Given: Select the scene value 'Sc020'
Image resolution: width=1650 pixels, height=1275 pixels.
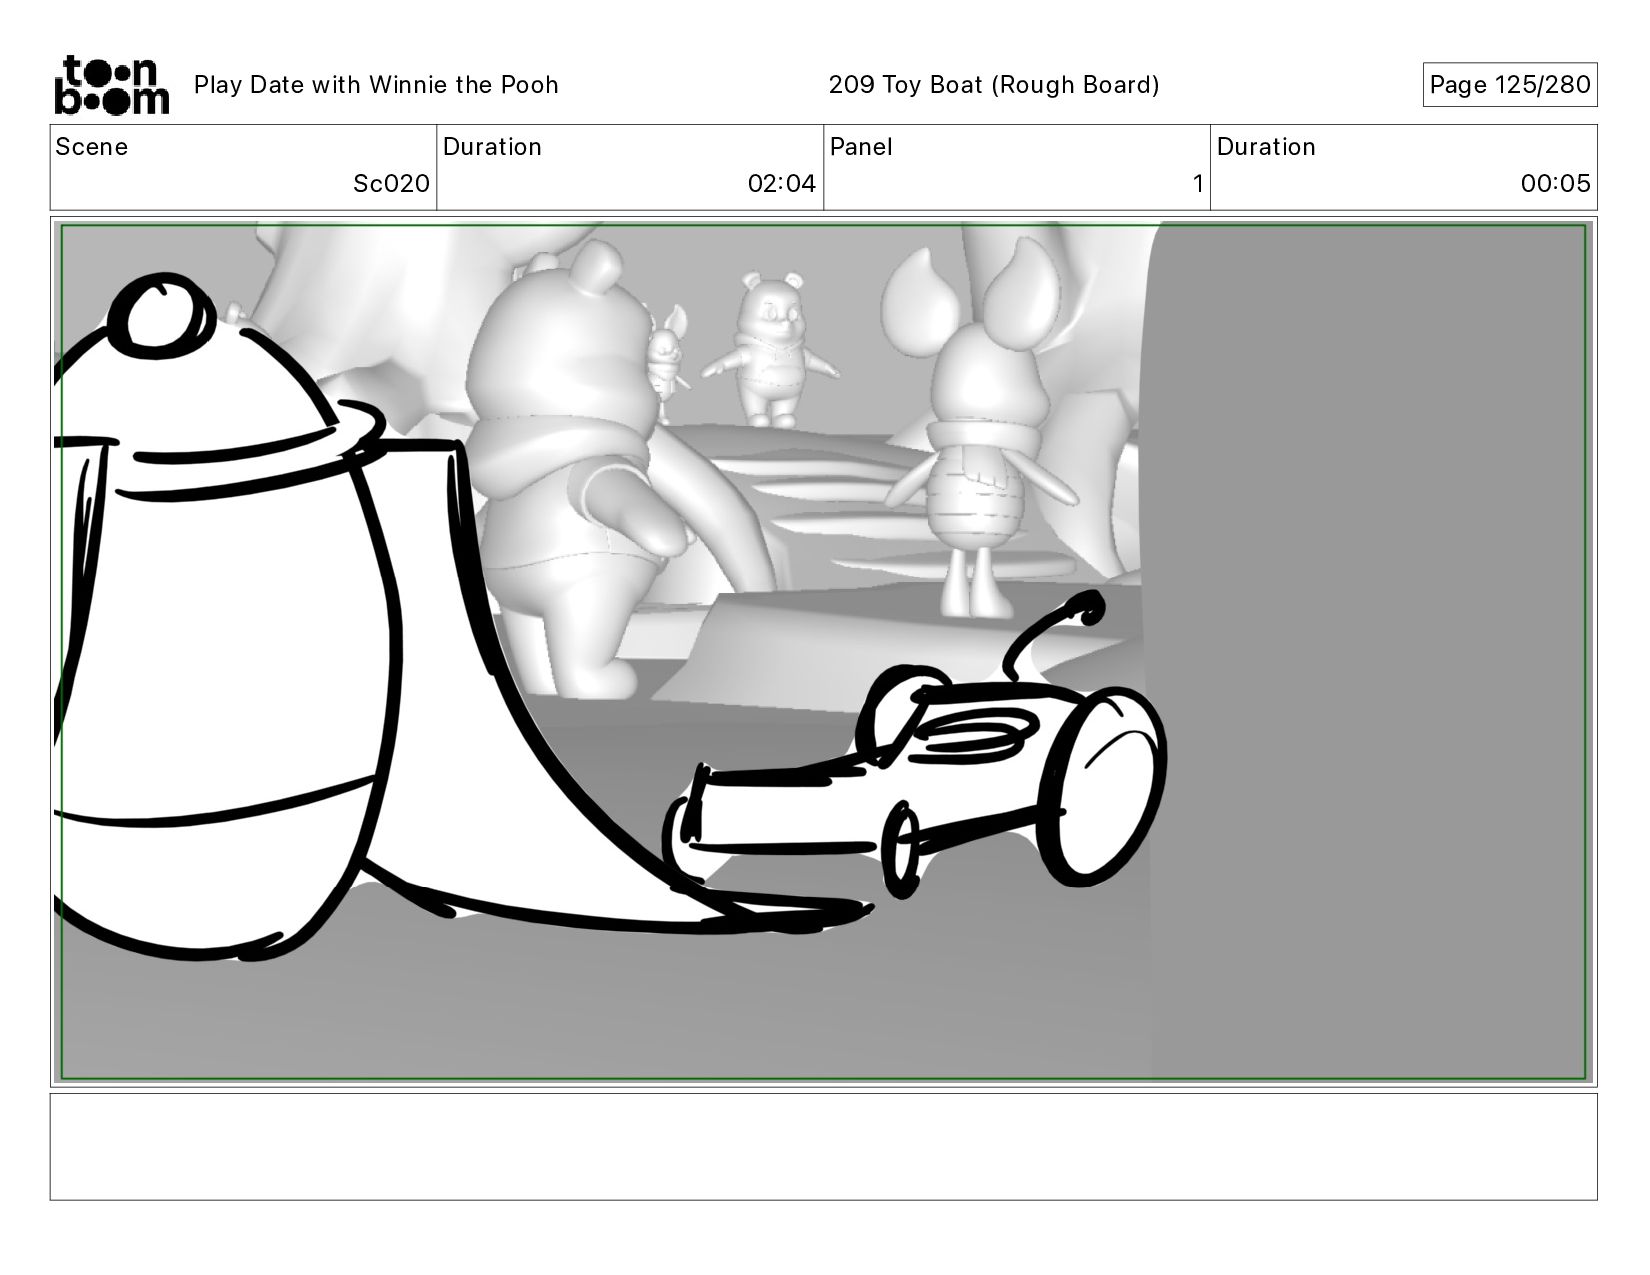Looking at the screenshot, I should point(391,184).
